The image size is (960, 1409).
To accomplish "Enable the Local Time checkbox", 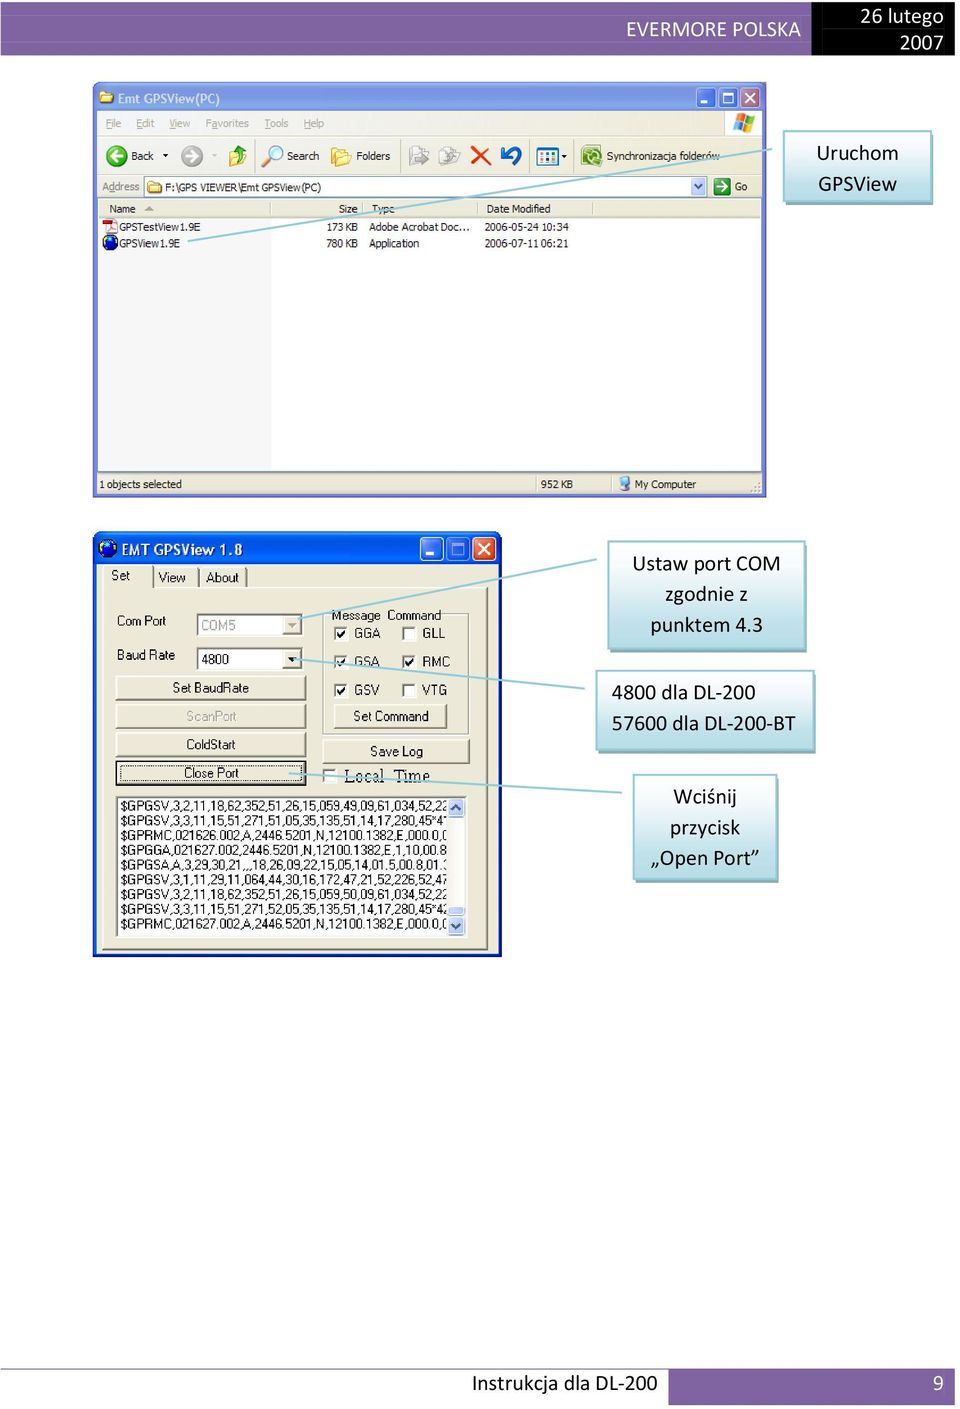I will coord(329,776).
